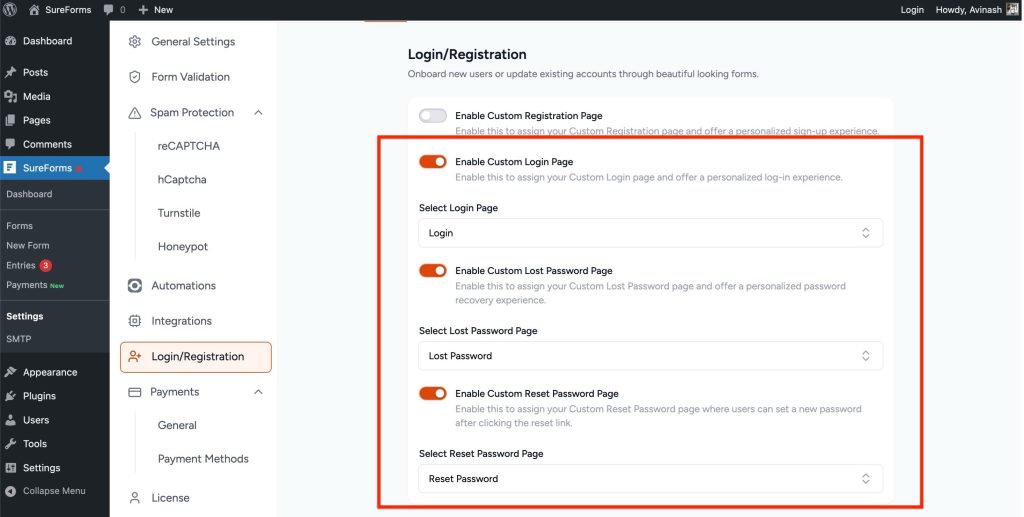
Task: Click the SureForms logo icon in sidebar
Action: [10, 168]
